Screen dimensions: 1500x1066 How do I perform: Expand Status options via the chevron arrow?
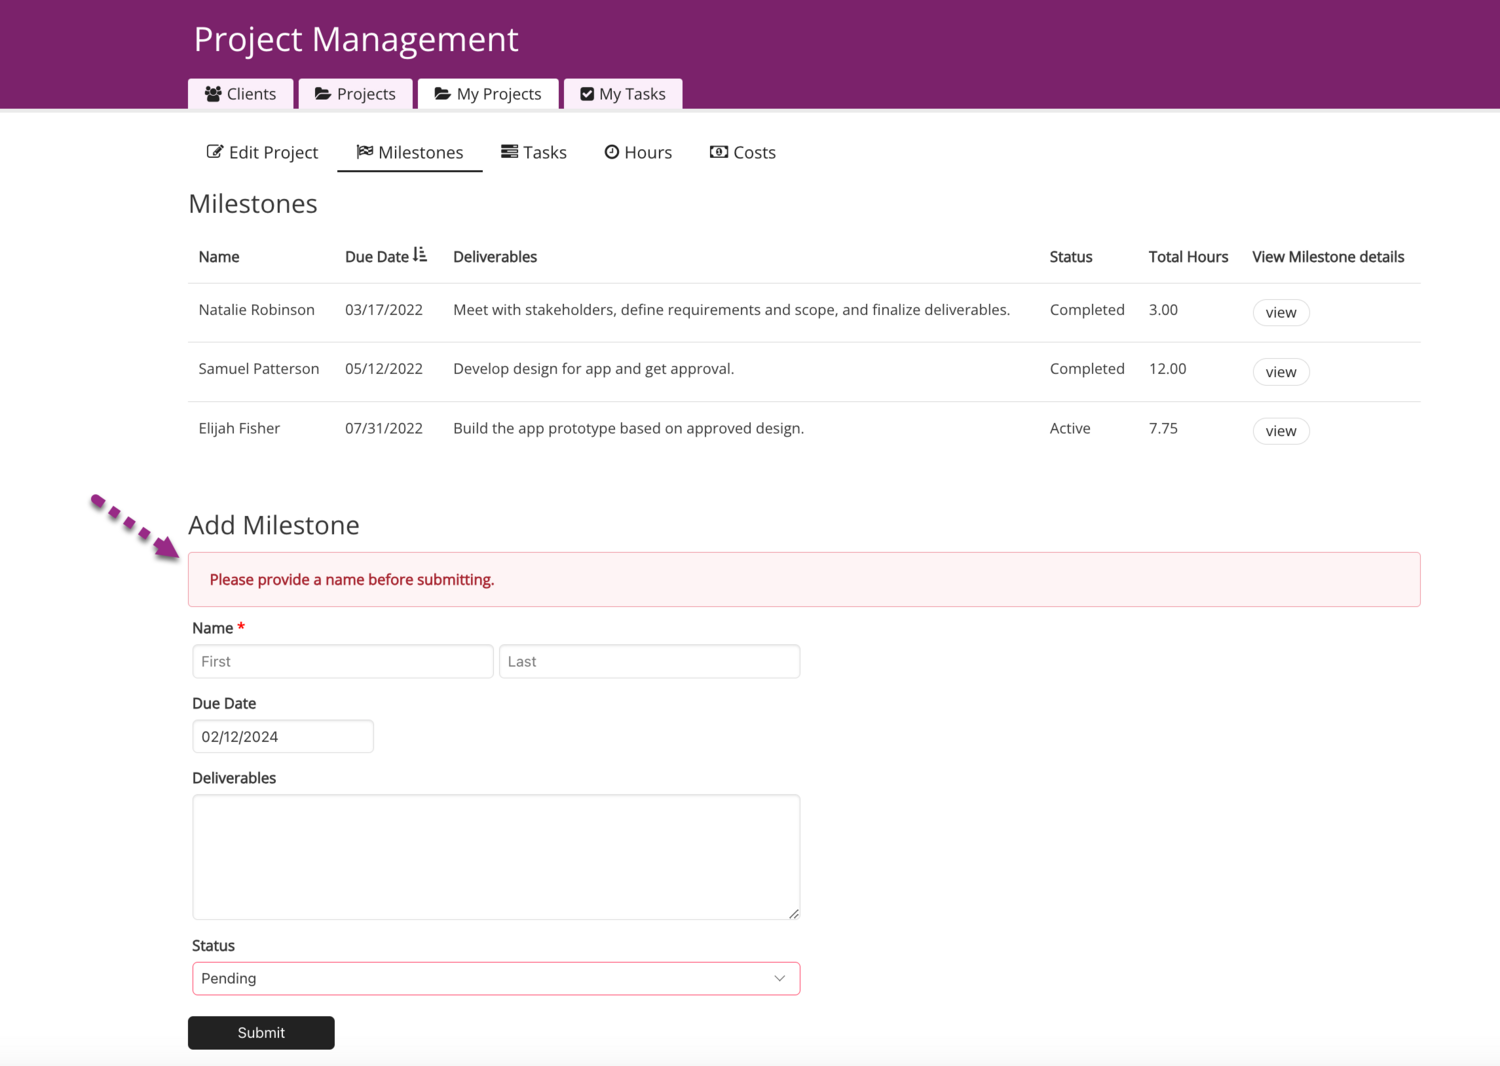[780, 978]
